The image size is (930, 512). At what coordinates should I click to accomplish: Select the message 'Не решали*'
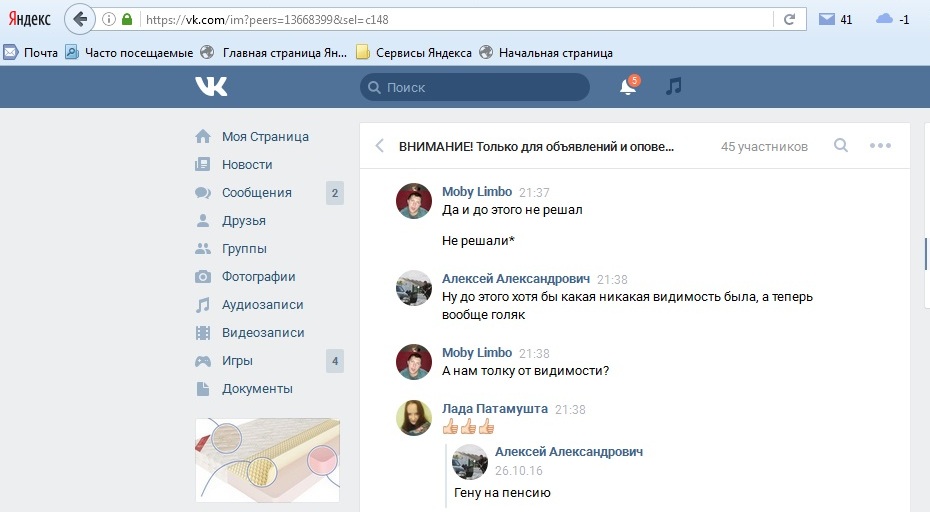coord(478,241)
